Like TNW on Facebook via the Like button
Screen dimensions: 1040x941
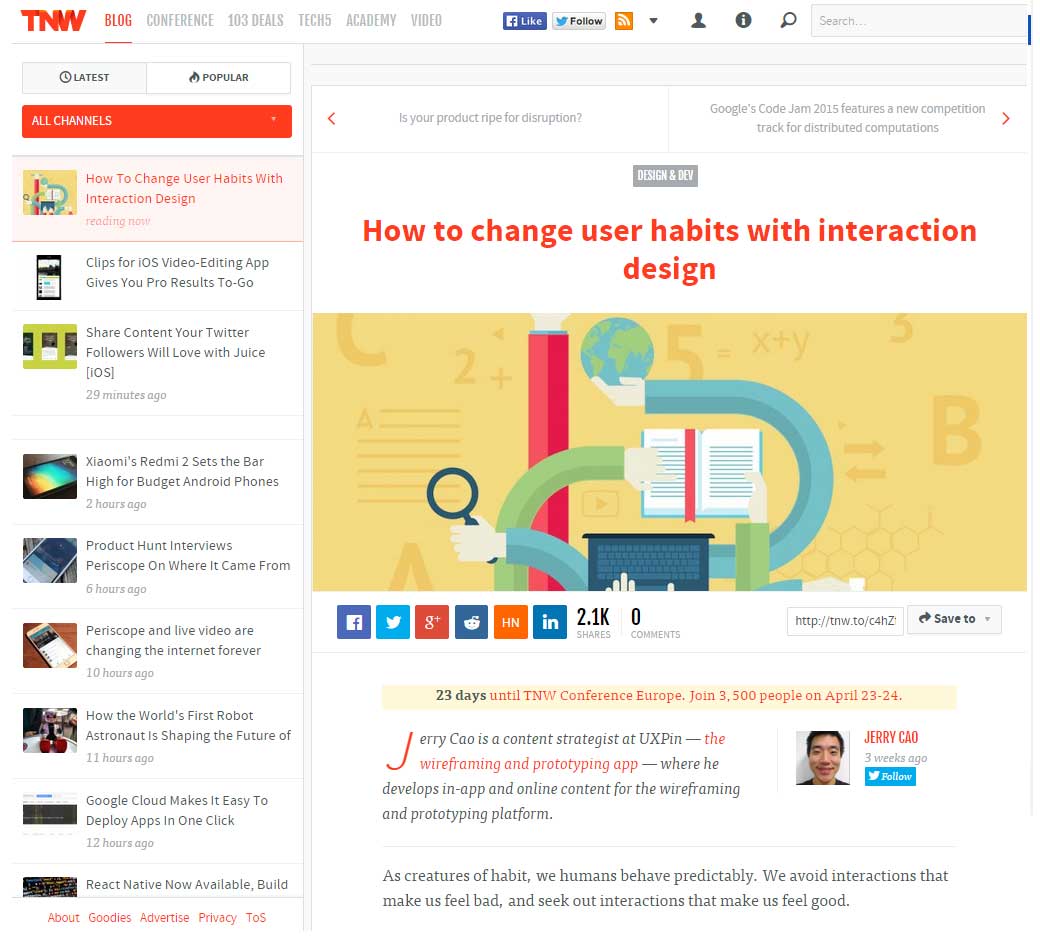(524, 20)
